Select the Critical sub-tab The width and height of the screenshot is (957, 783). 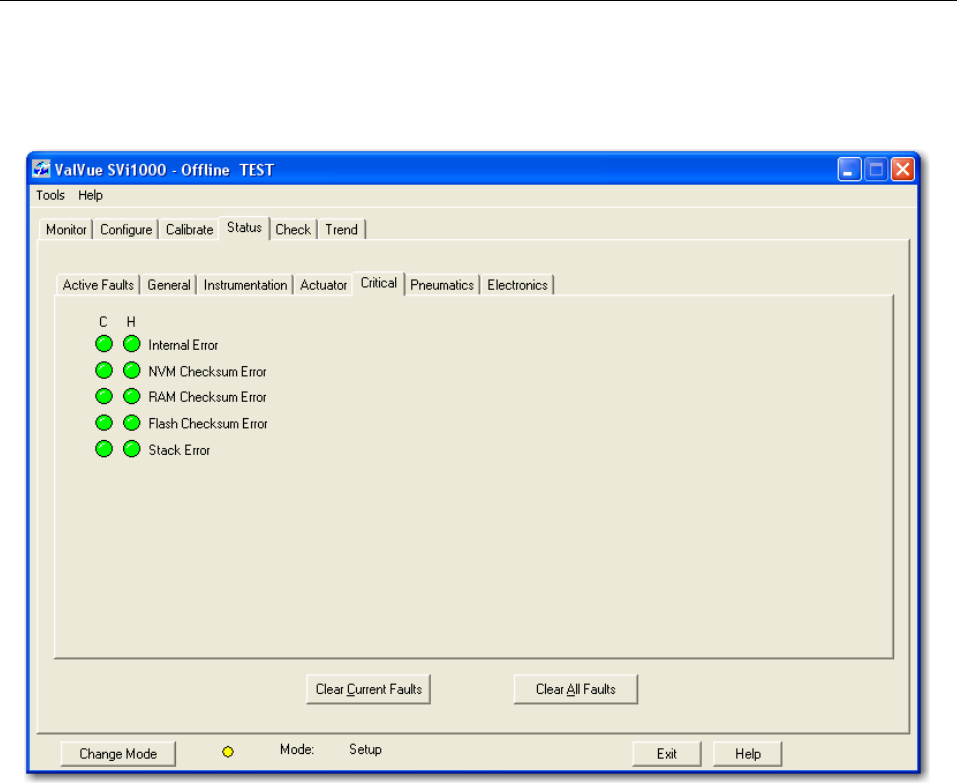click(378, 283)
